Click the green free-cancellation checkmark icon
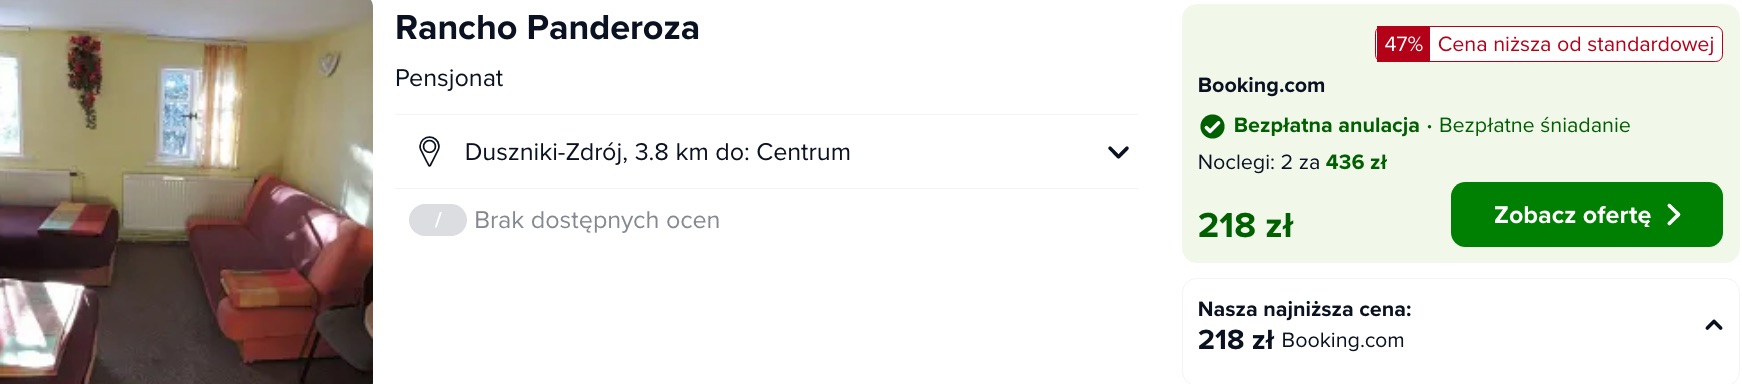This screenshot has height=384, width=1742. point(1212,126)
